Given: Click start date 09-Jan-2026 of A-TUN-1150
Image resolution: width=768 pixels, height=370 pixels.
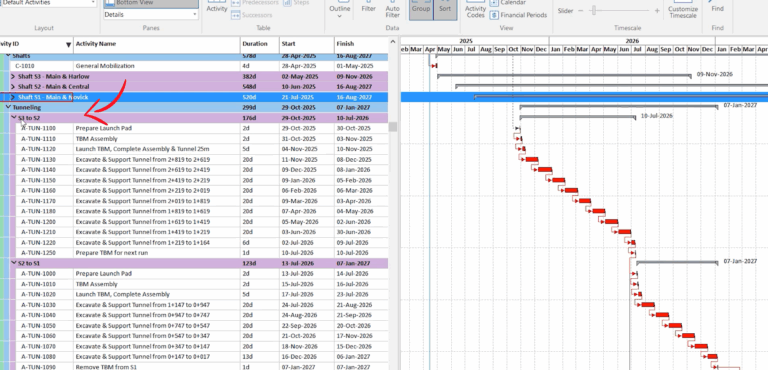Looking at the screenshot, I should (x=299, y=180).
